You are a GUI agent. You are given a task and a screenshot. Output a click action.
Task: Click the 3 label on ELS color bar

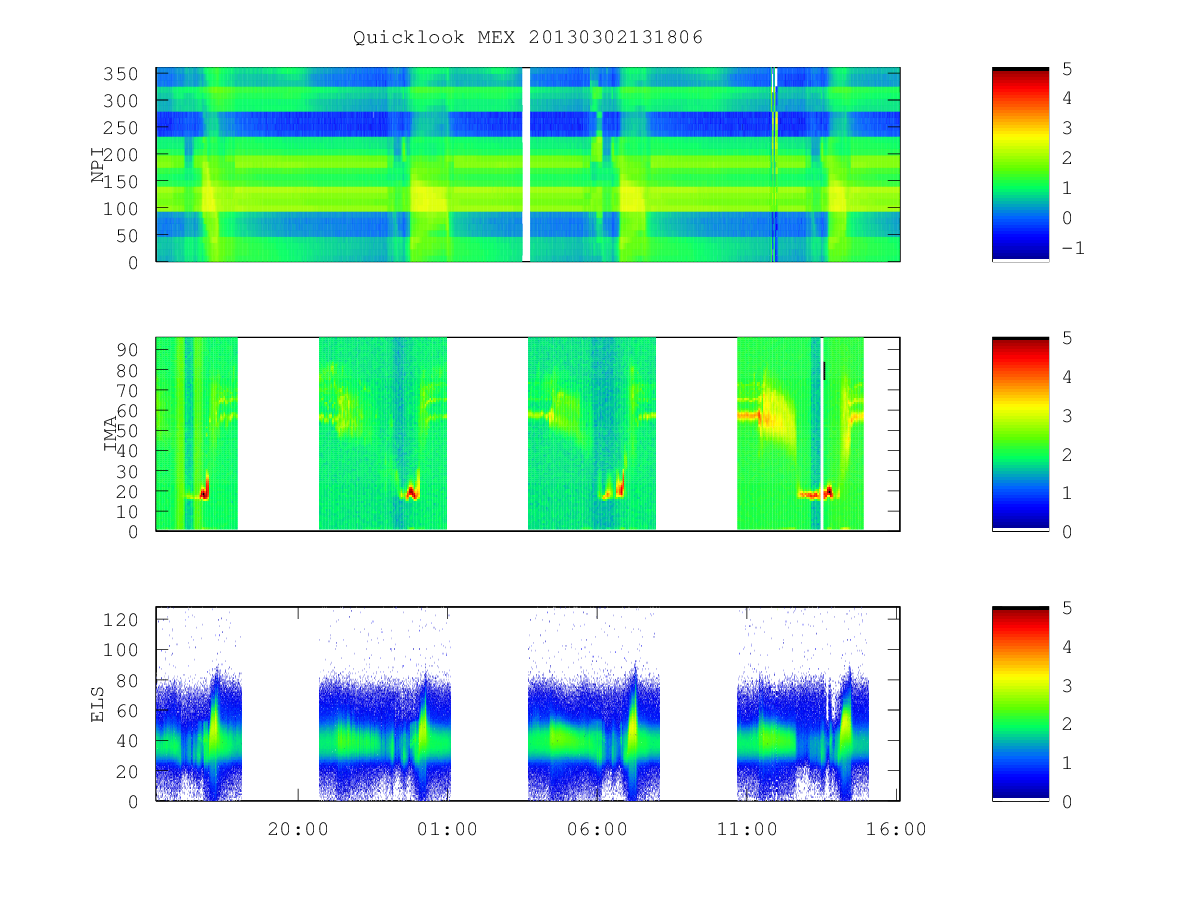point(1066,685)
